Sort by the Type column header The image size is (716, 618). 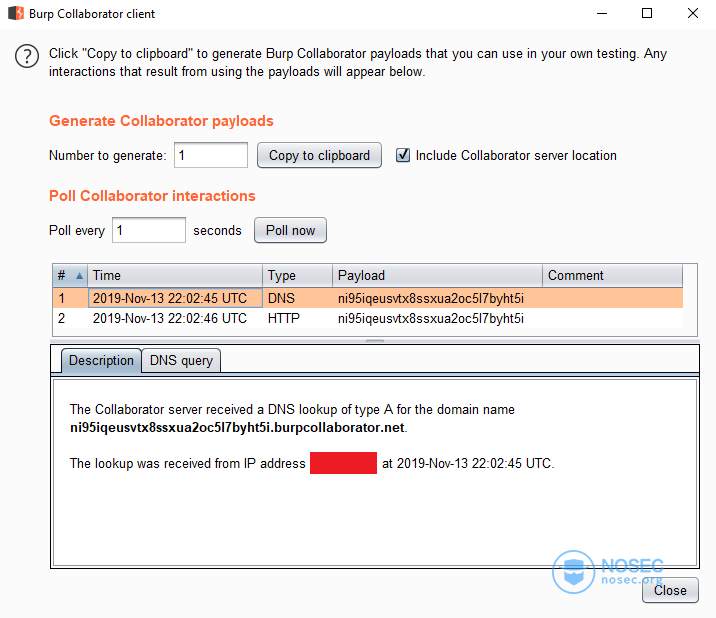297,275
